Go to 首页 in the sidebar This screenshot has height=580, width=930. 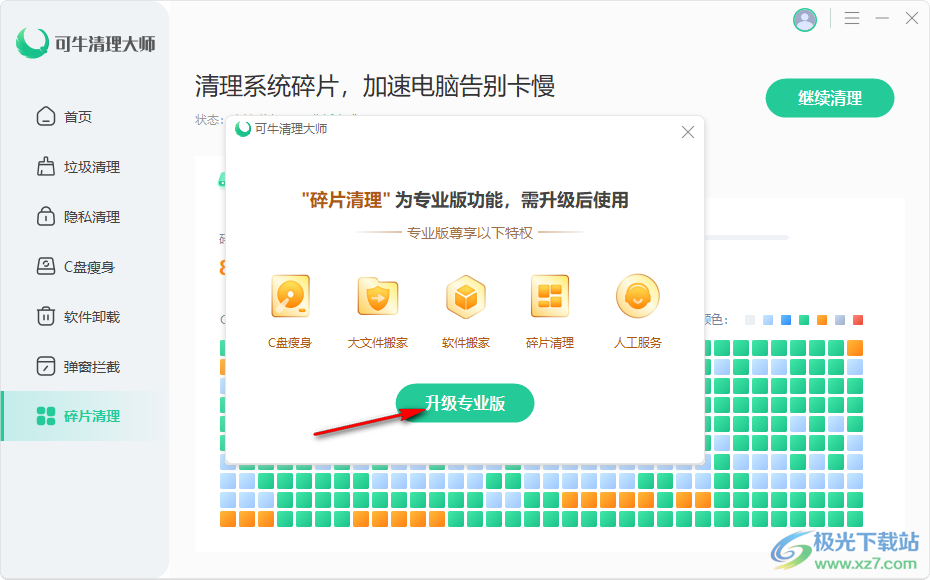[x=78, y=117]
